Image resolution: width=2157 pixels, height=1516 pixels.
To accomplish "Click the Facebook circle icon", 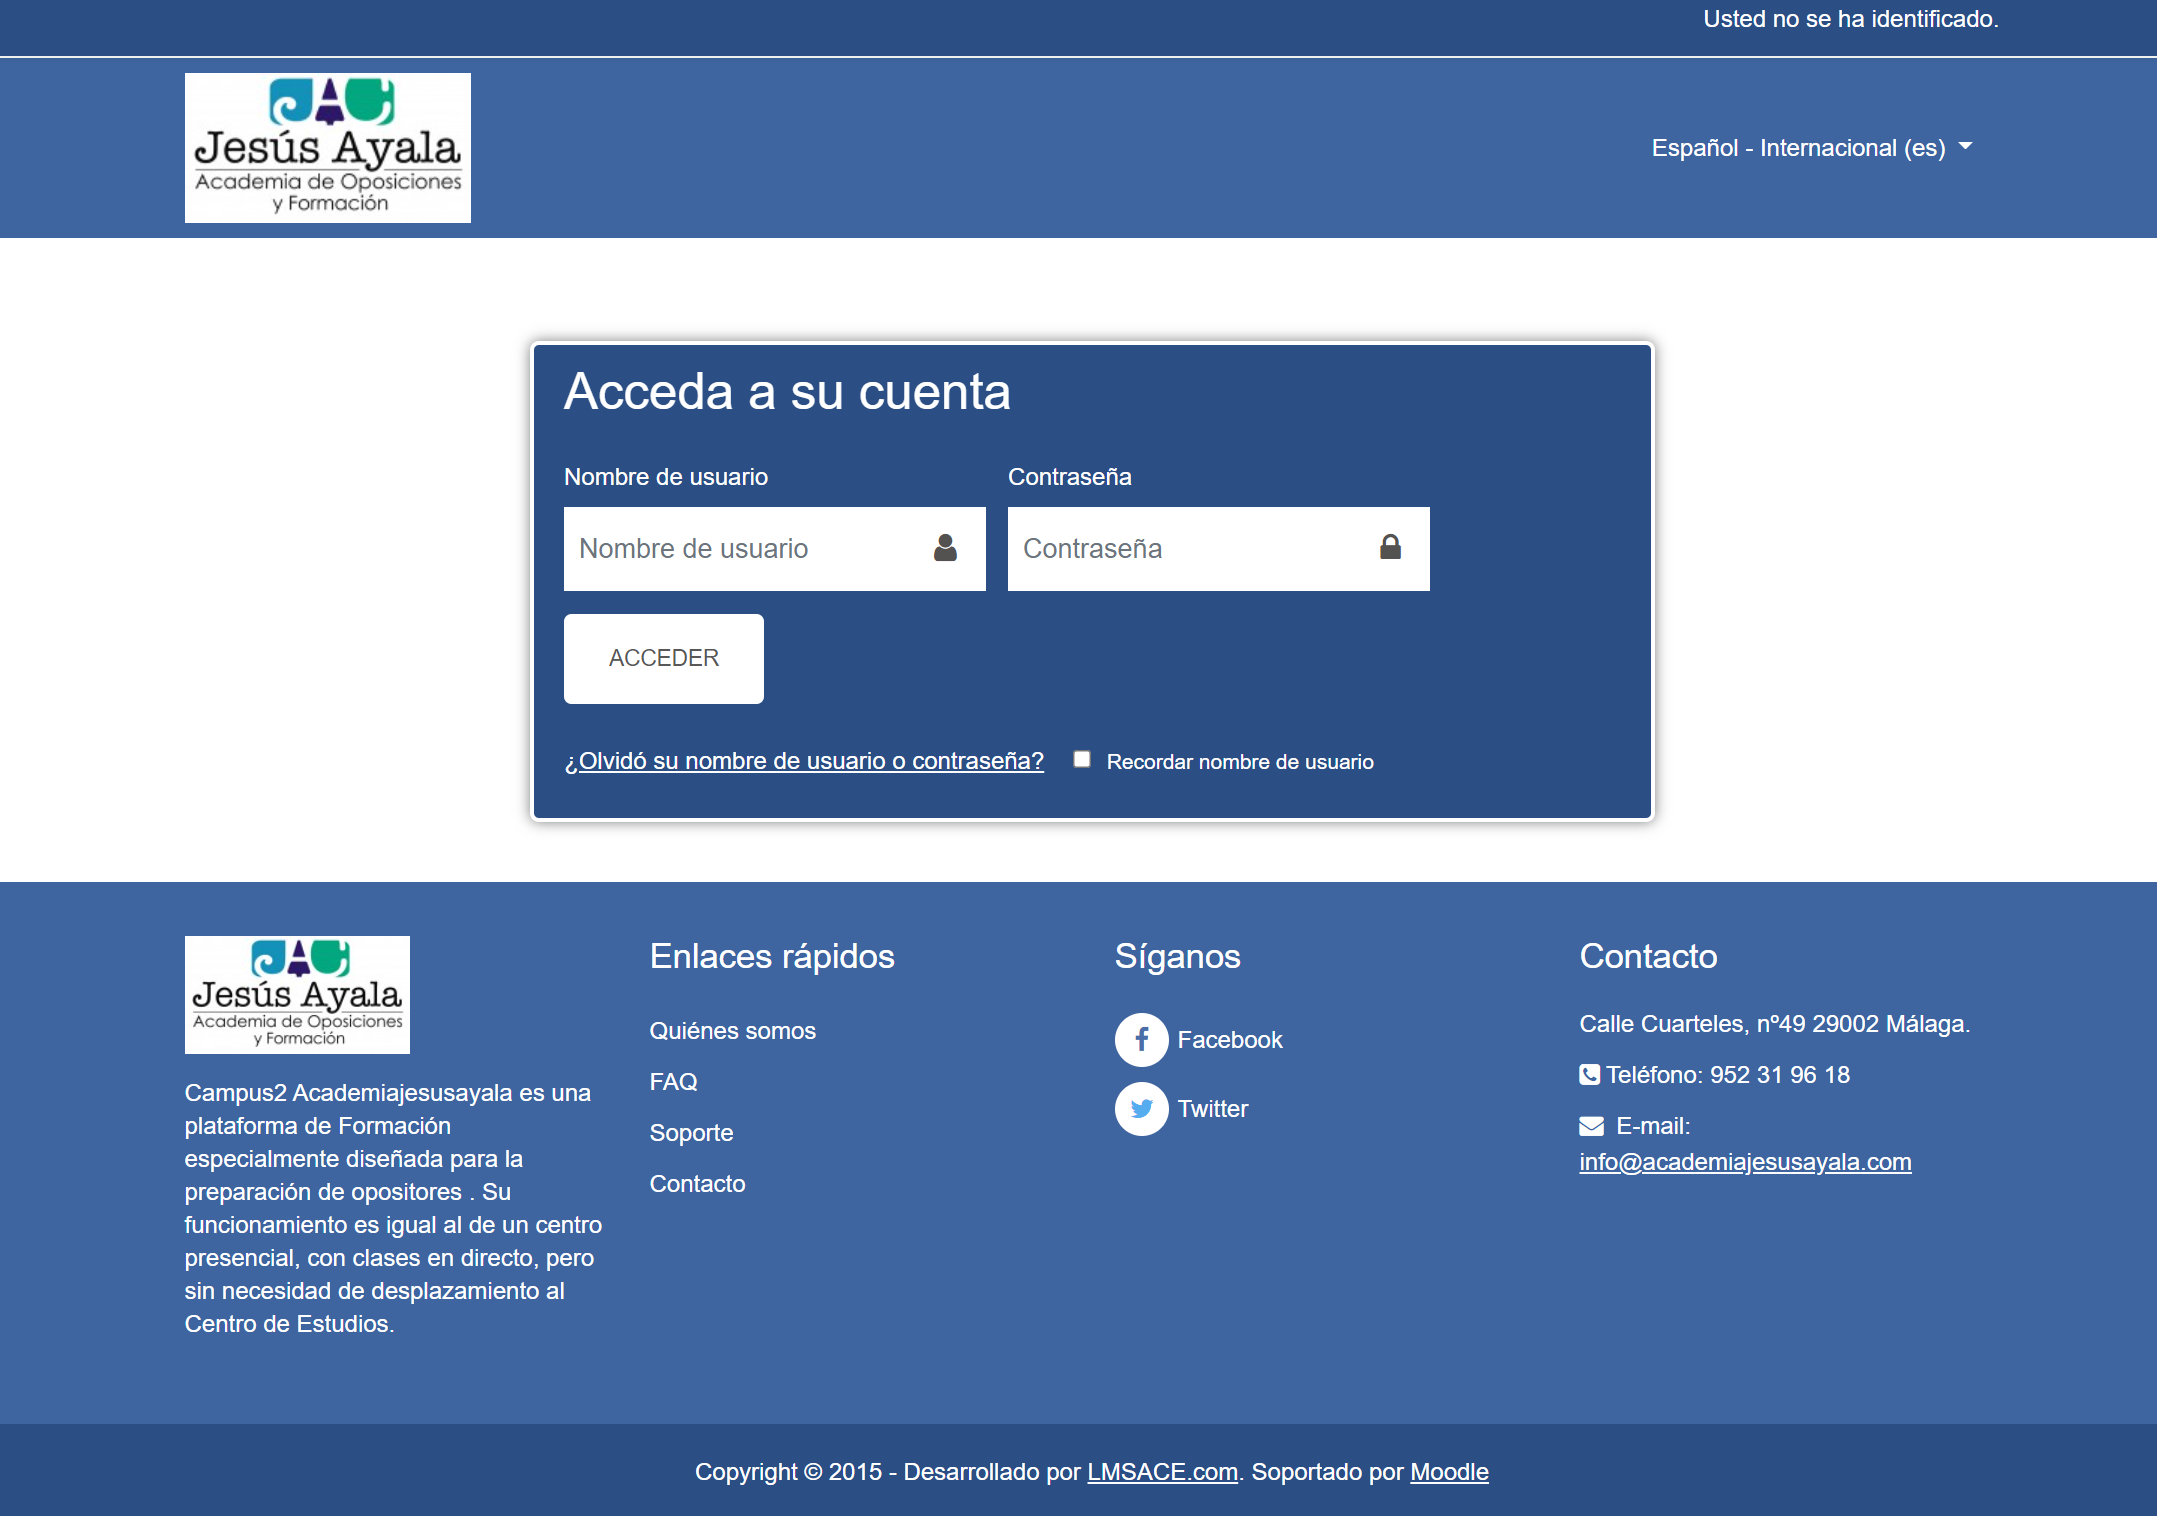I will [1141, 1040].
